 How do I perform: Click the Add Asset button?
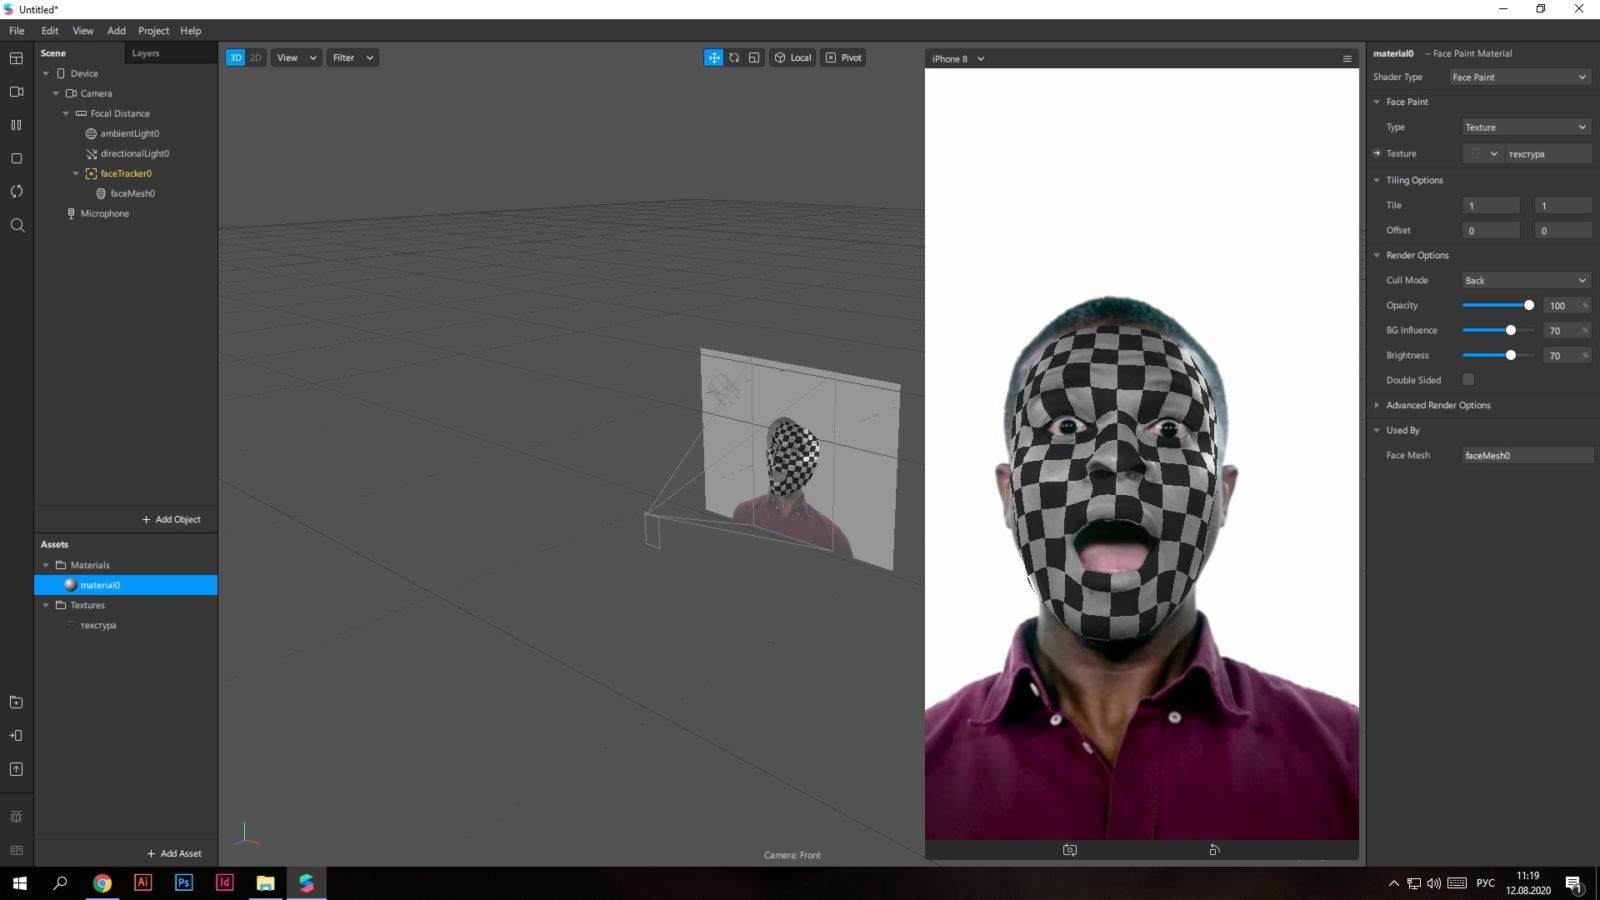[x=174, y=854]
